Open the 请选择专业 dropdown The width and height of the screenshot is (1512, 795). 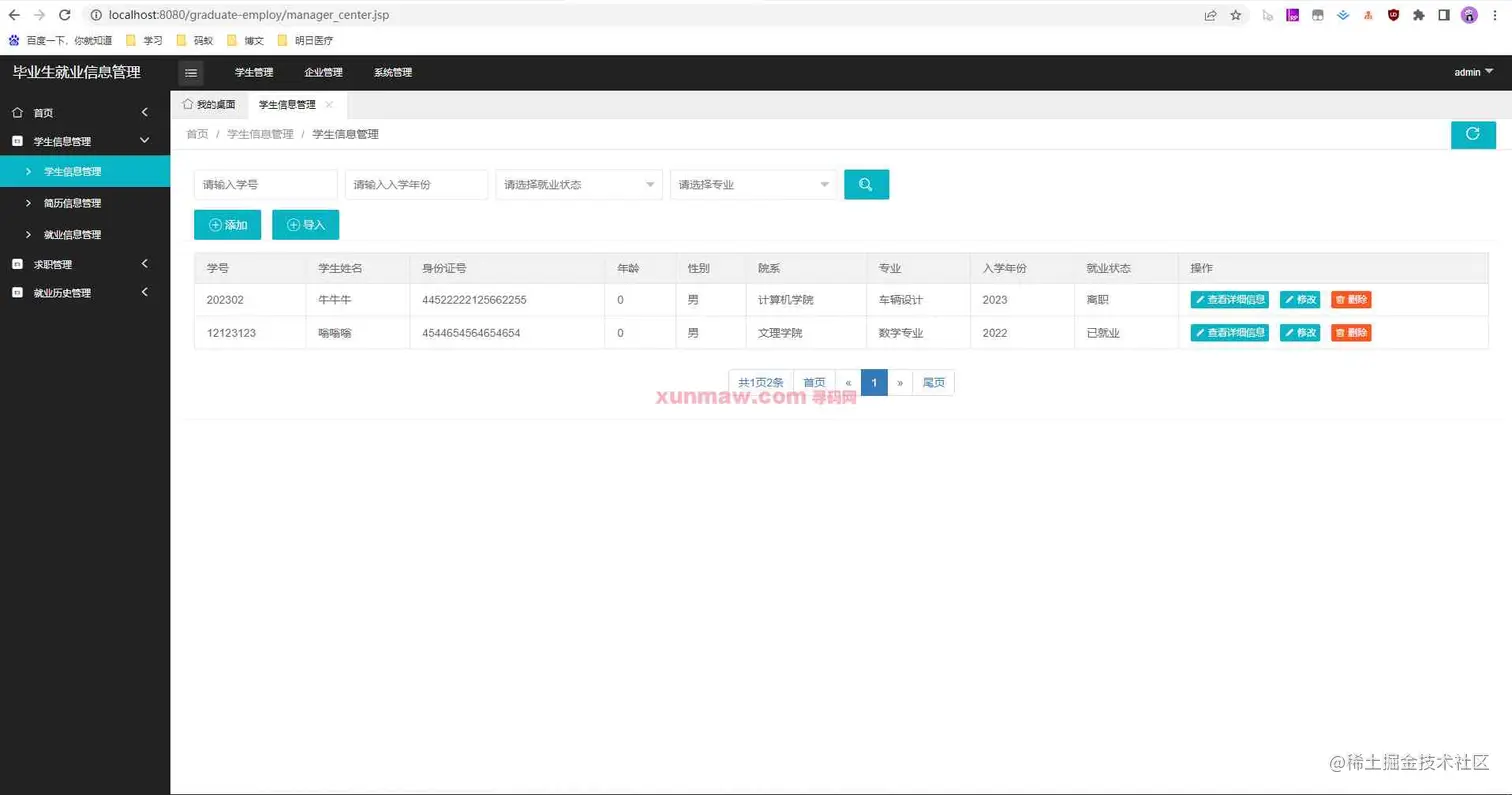click(x=751, y=184)
